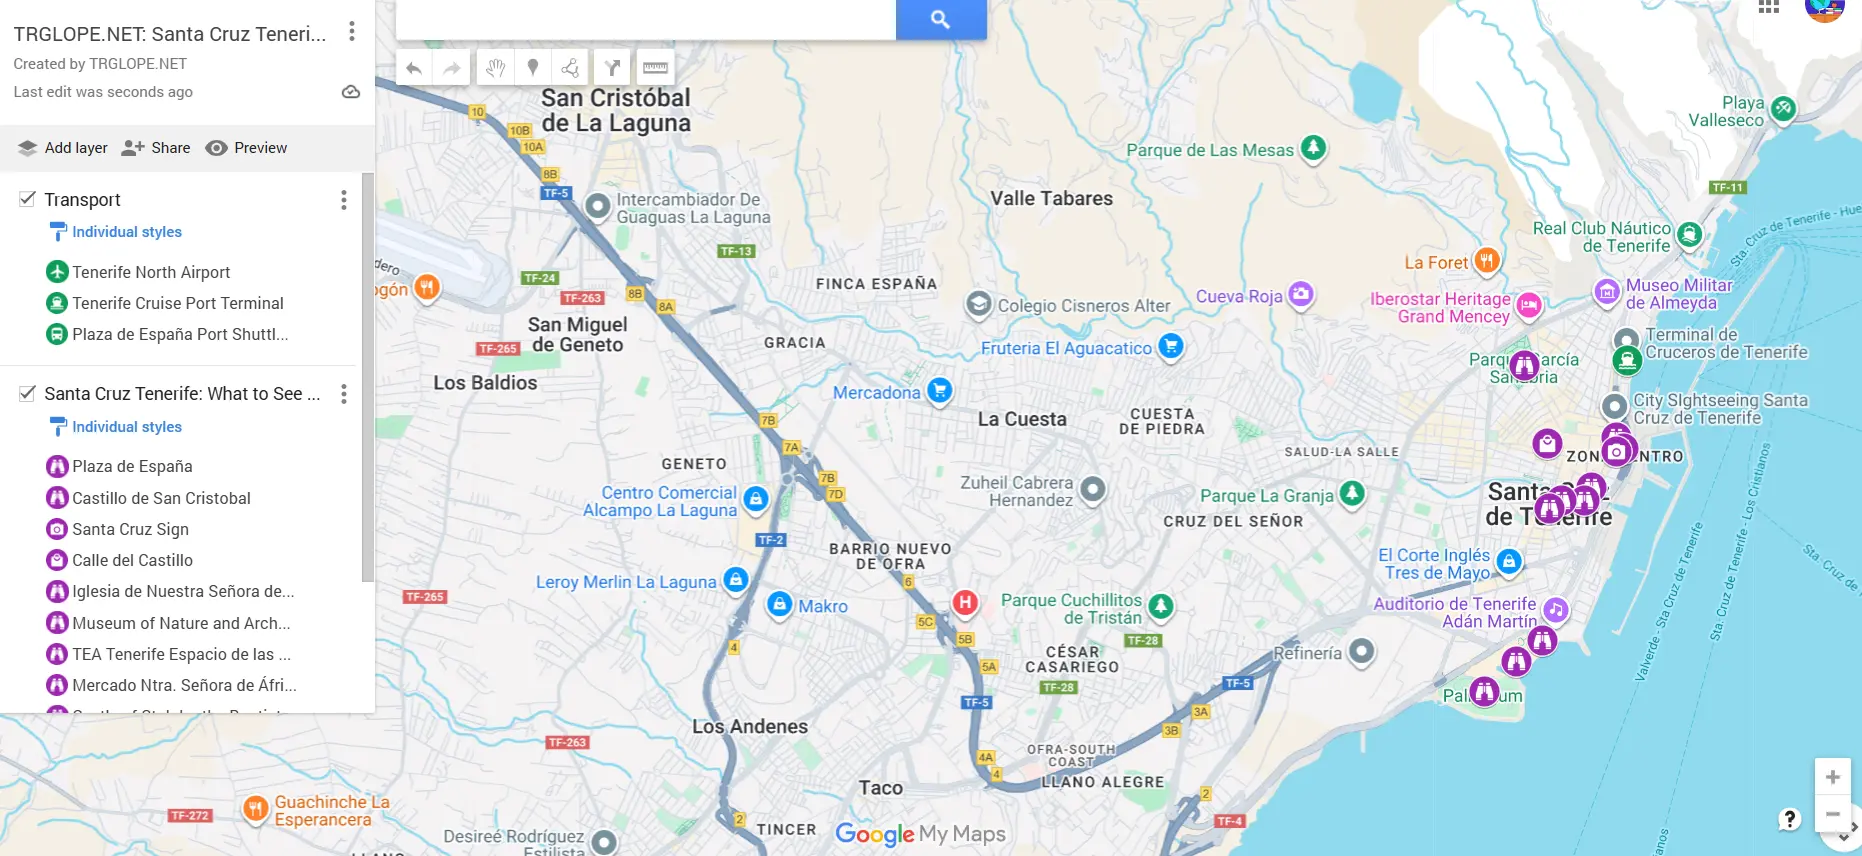Open the Share dialog
Screen dimensions: 1862x856
tap(156, 148)
